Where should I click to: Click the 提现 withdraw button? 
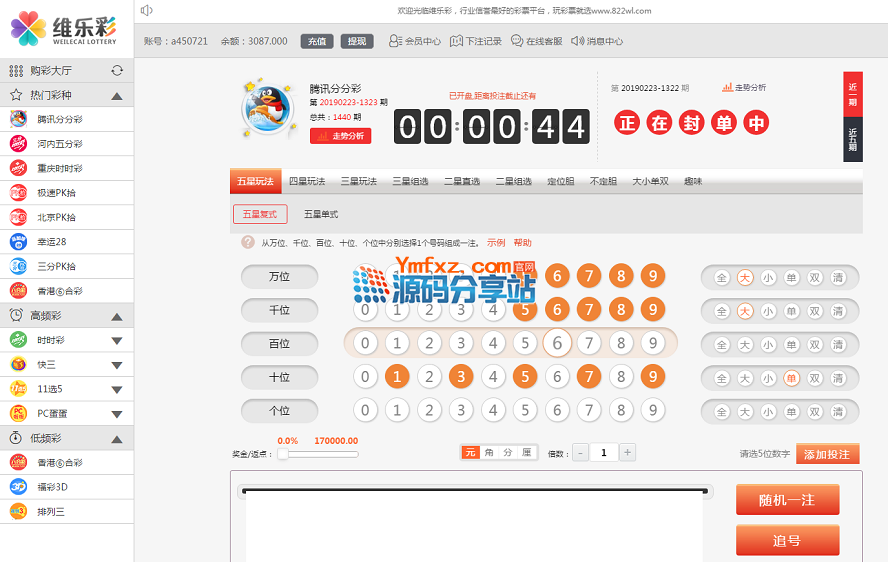pyautogui.click(x=357, y=41)
